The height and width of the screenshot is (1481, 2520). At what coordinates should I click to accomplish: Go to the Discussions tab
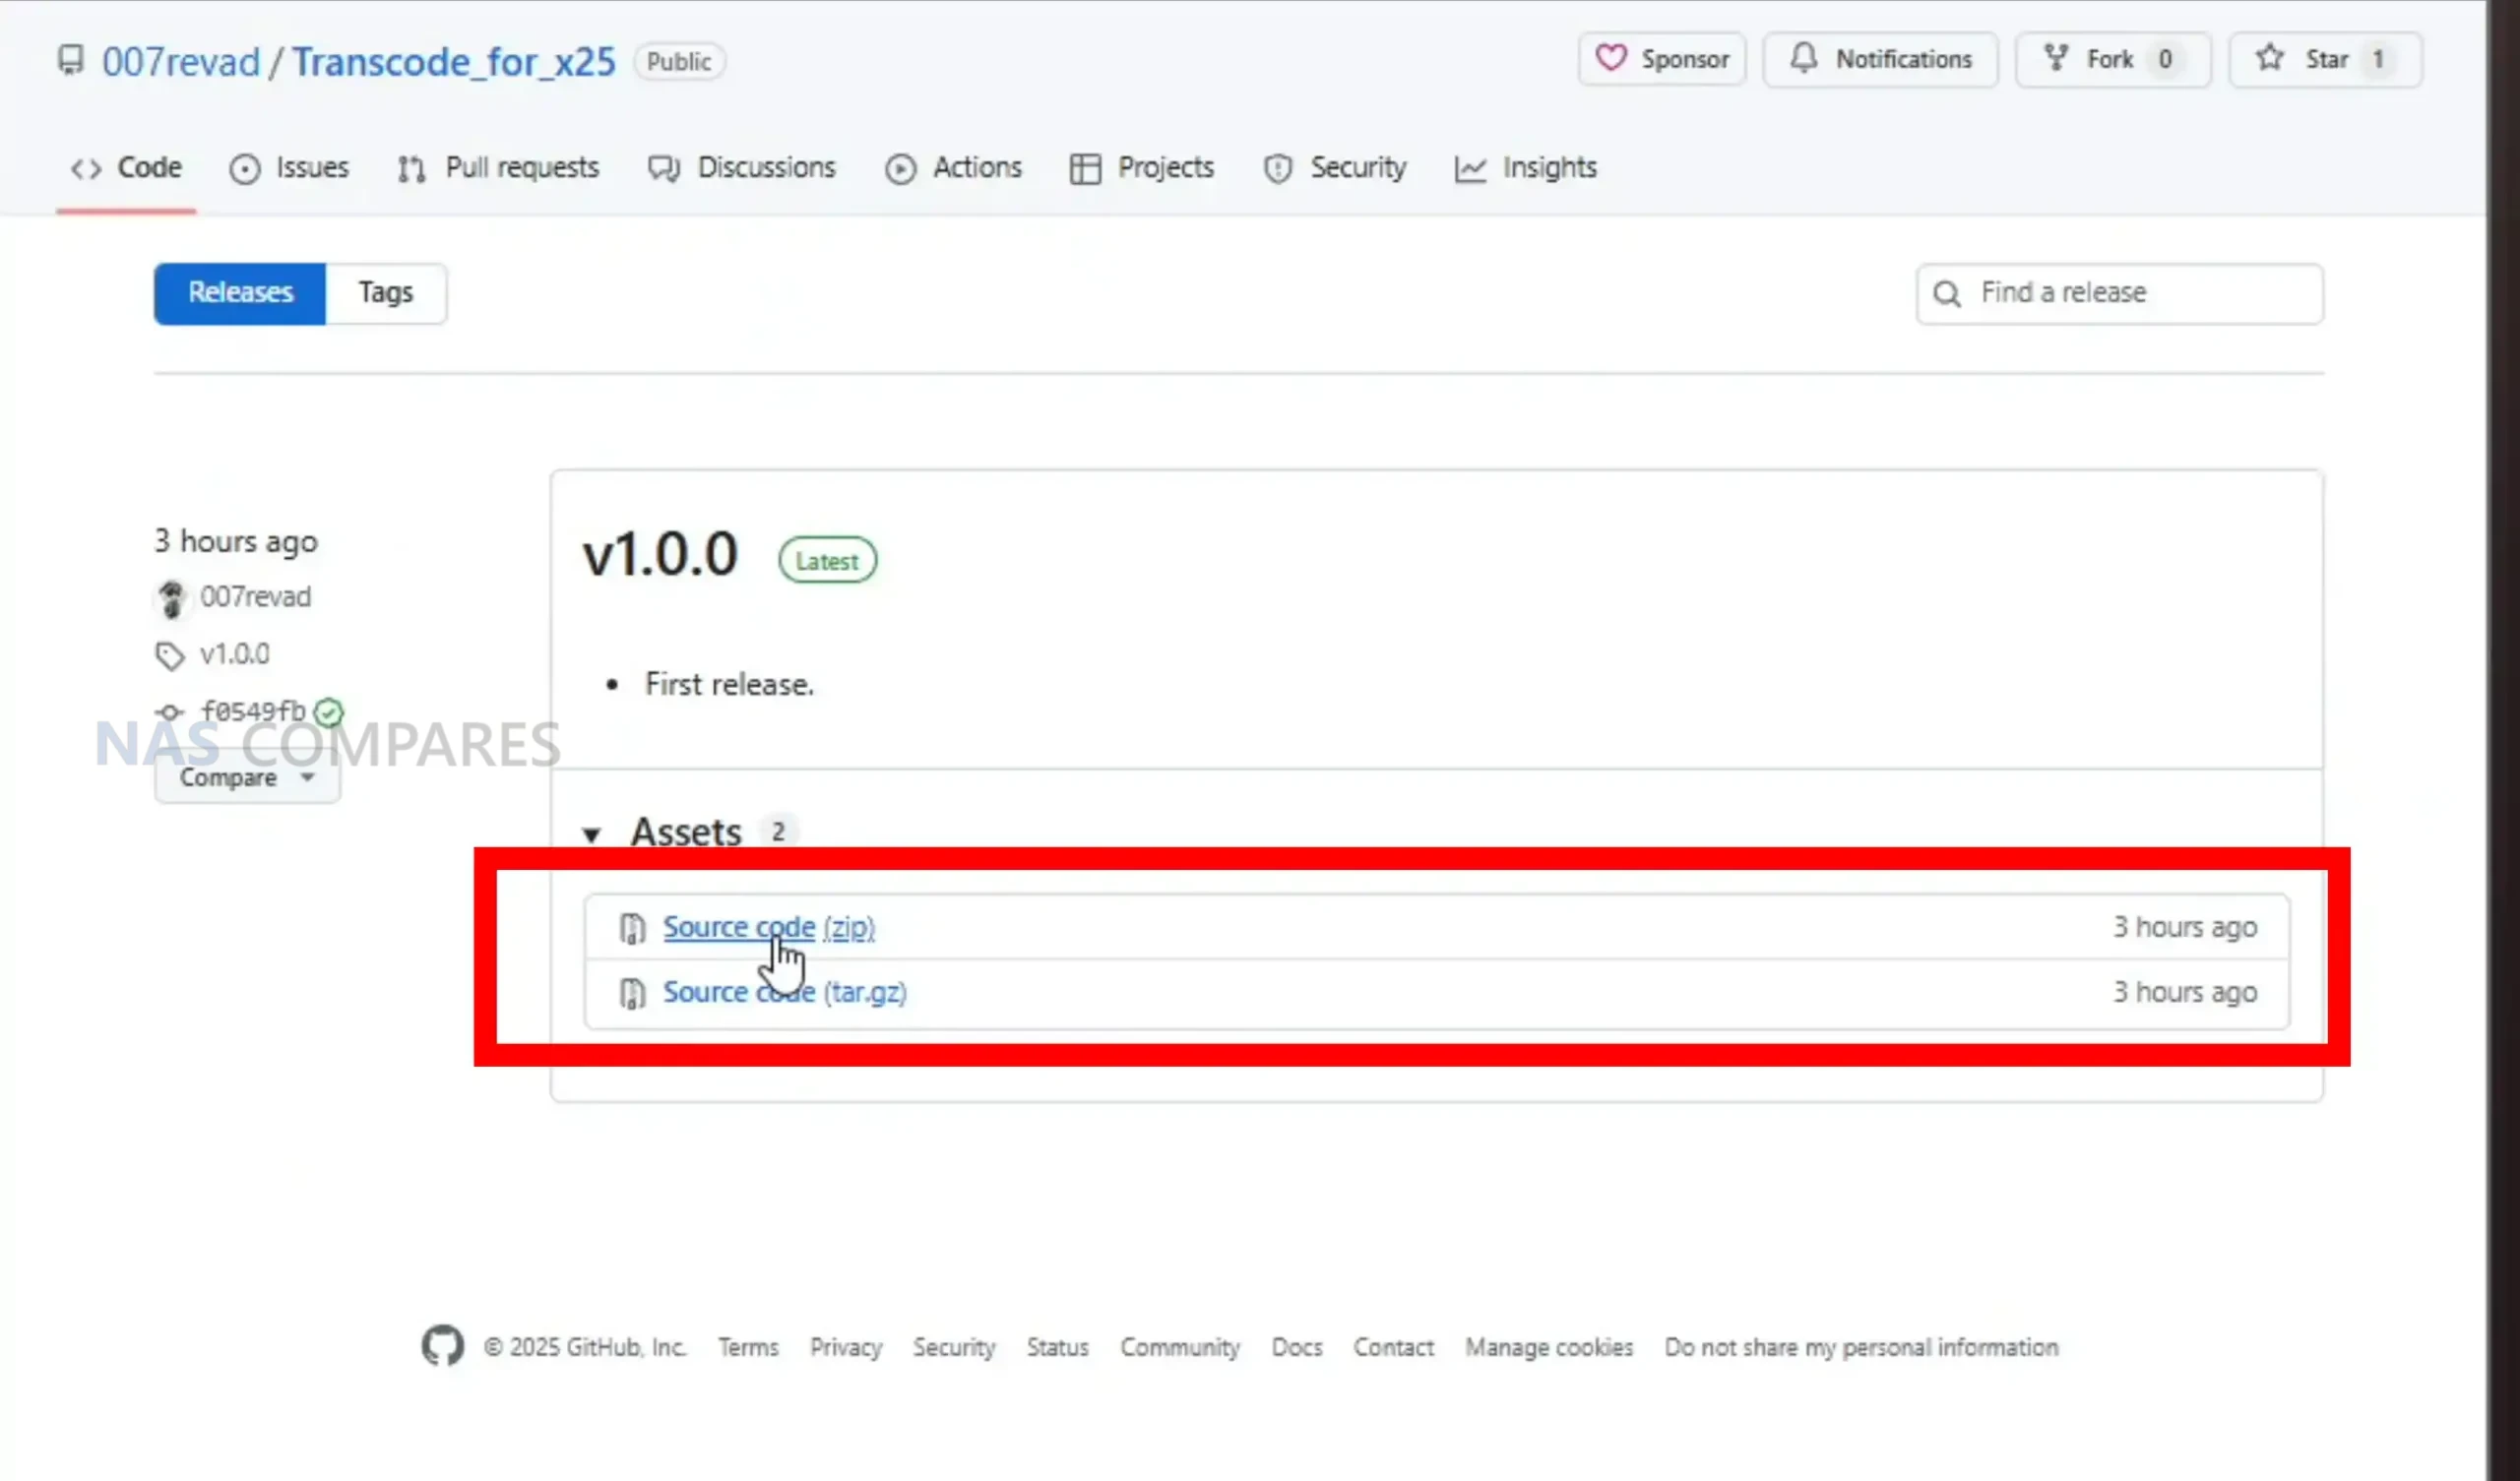(x=741, y=168)
